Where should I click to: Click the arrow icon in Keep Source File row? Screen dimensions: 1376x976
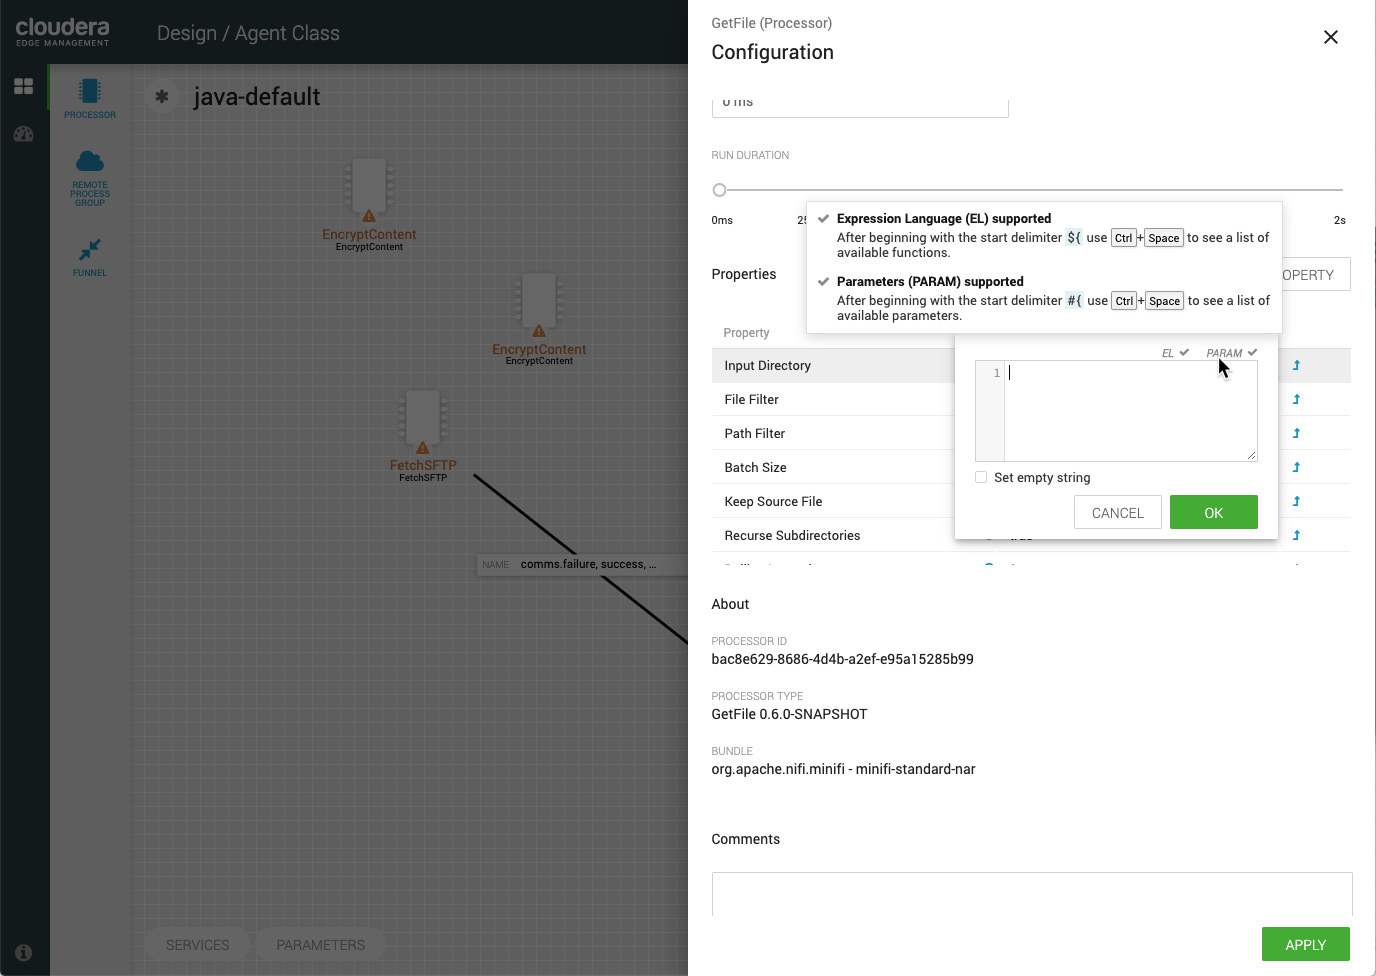(x=1296, y=502)
